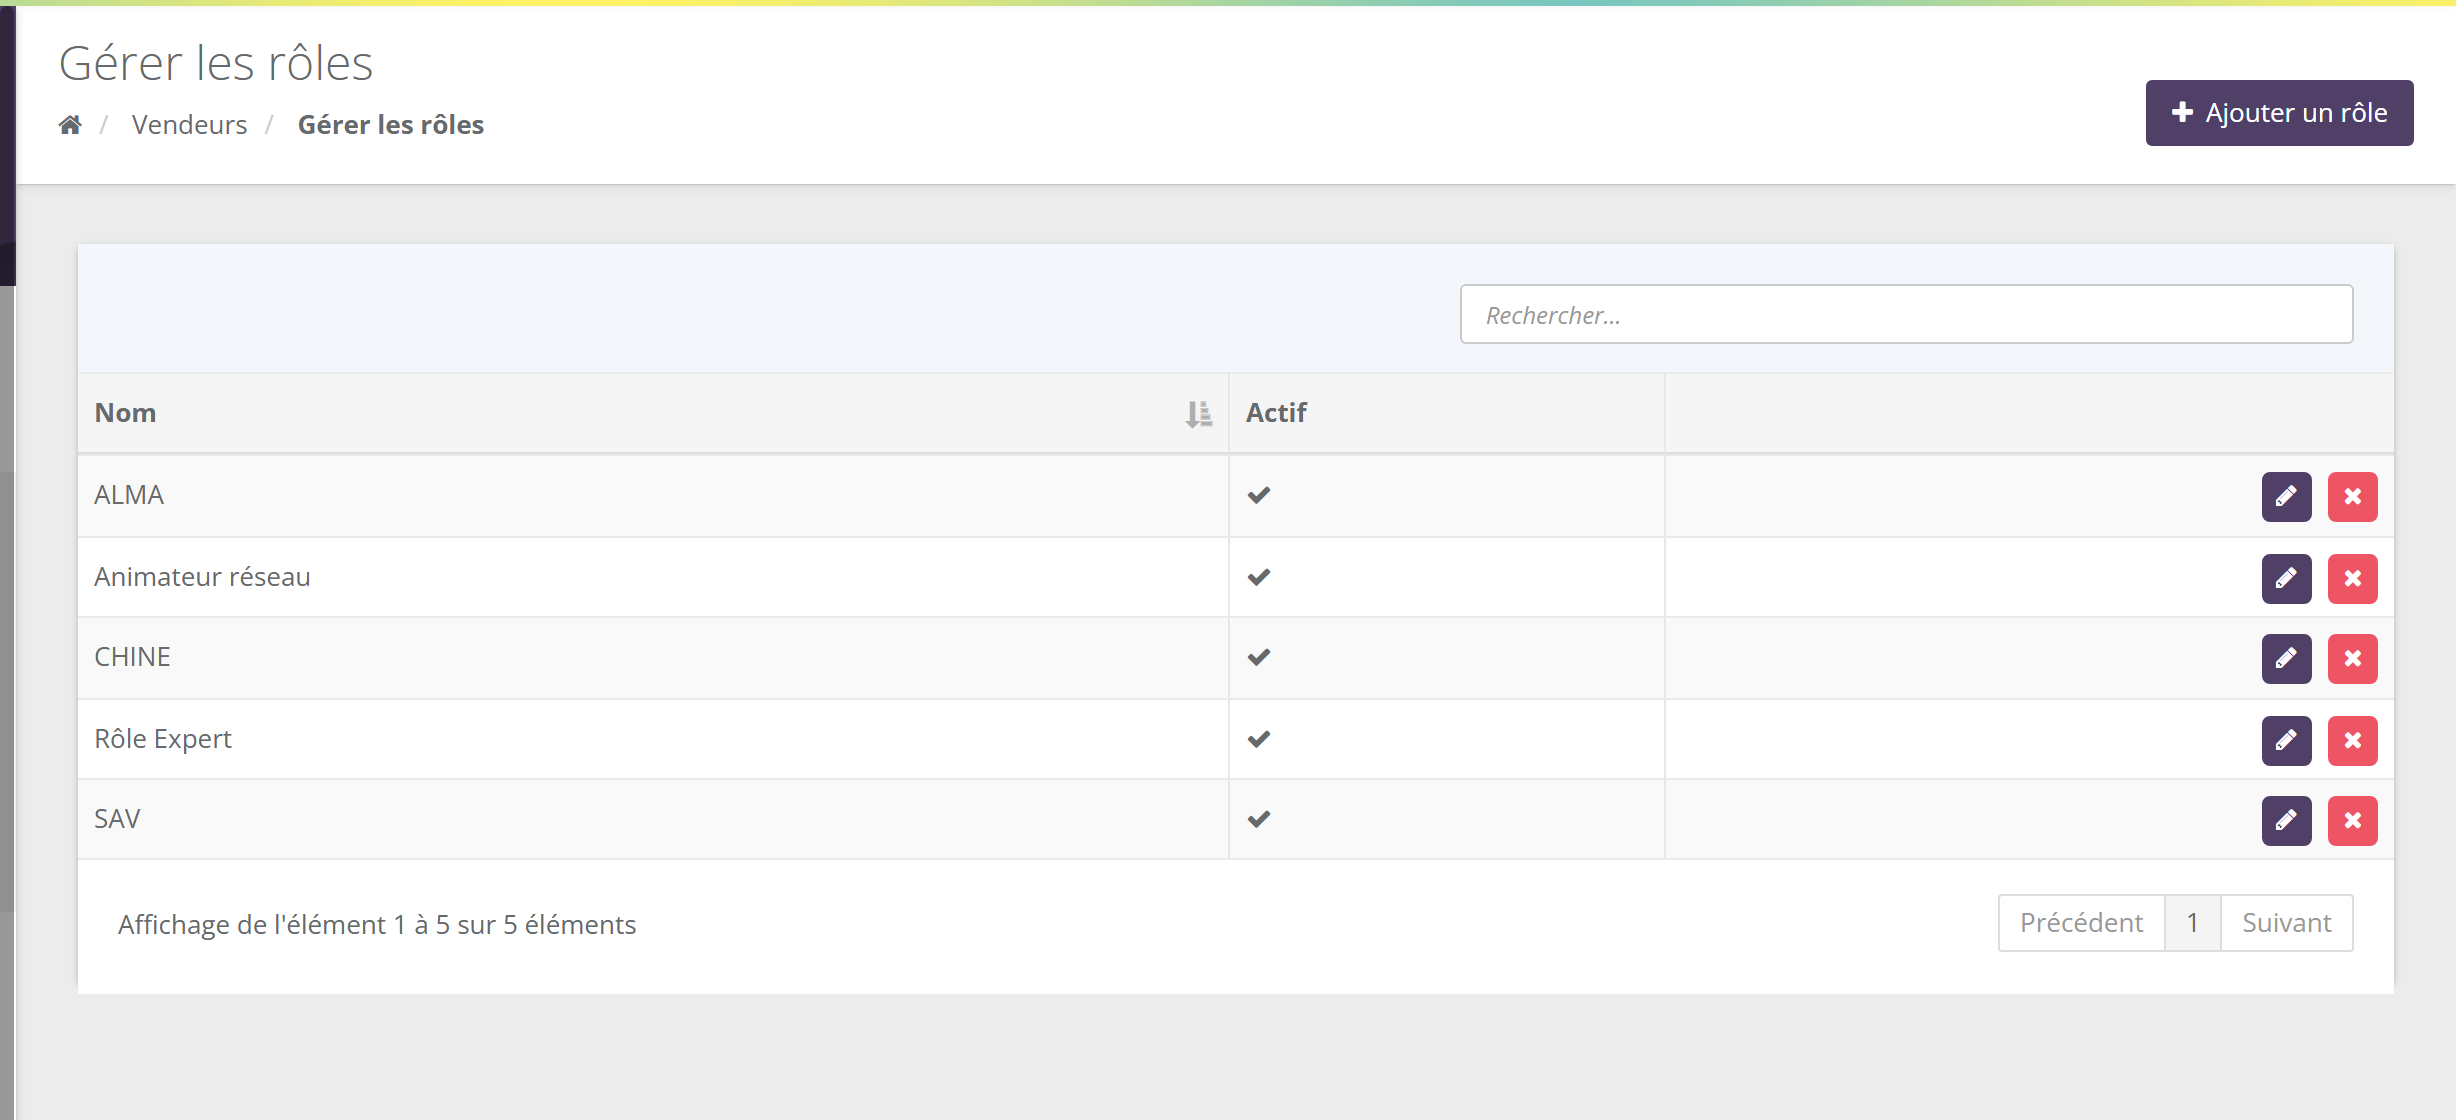Image resolution: width=2456 pixels, height=1120 pixels.
Task: Click the Actif column header
Action: click(x=1446, y=413)
